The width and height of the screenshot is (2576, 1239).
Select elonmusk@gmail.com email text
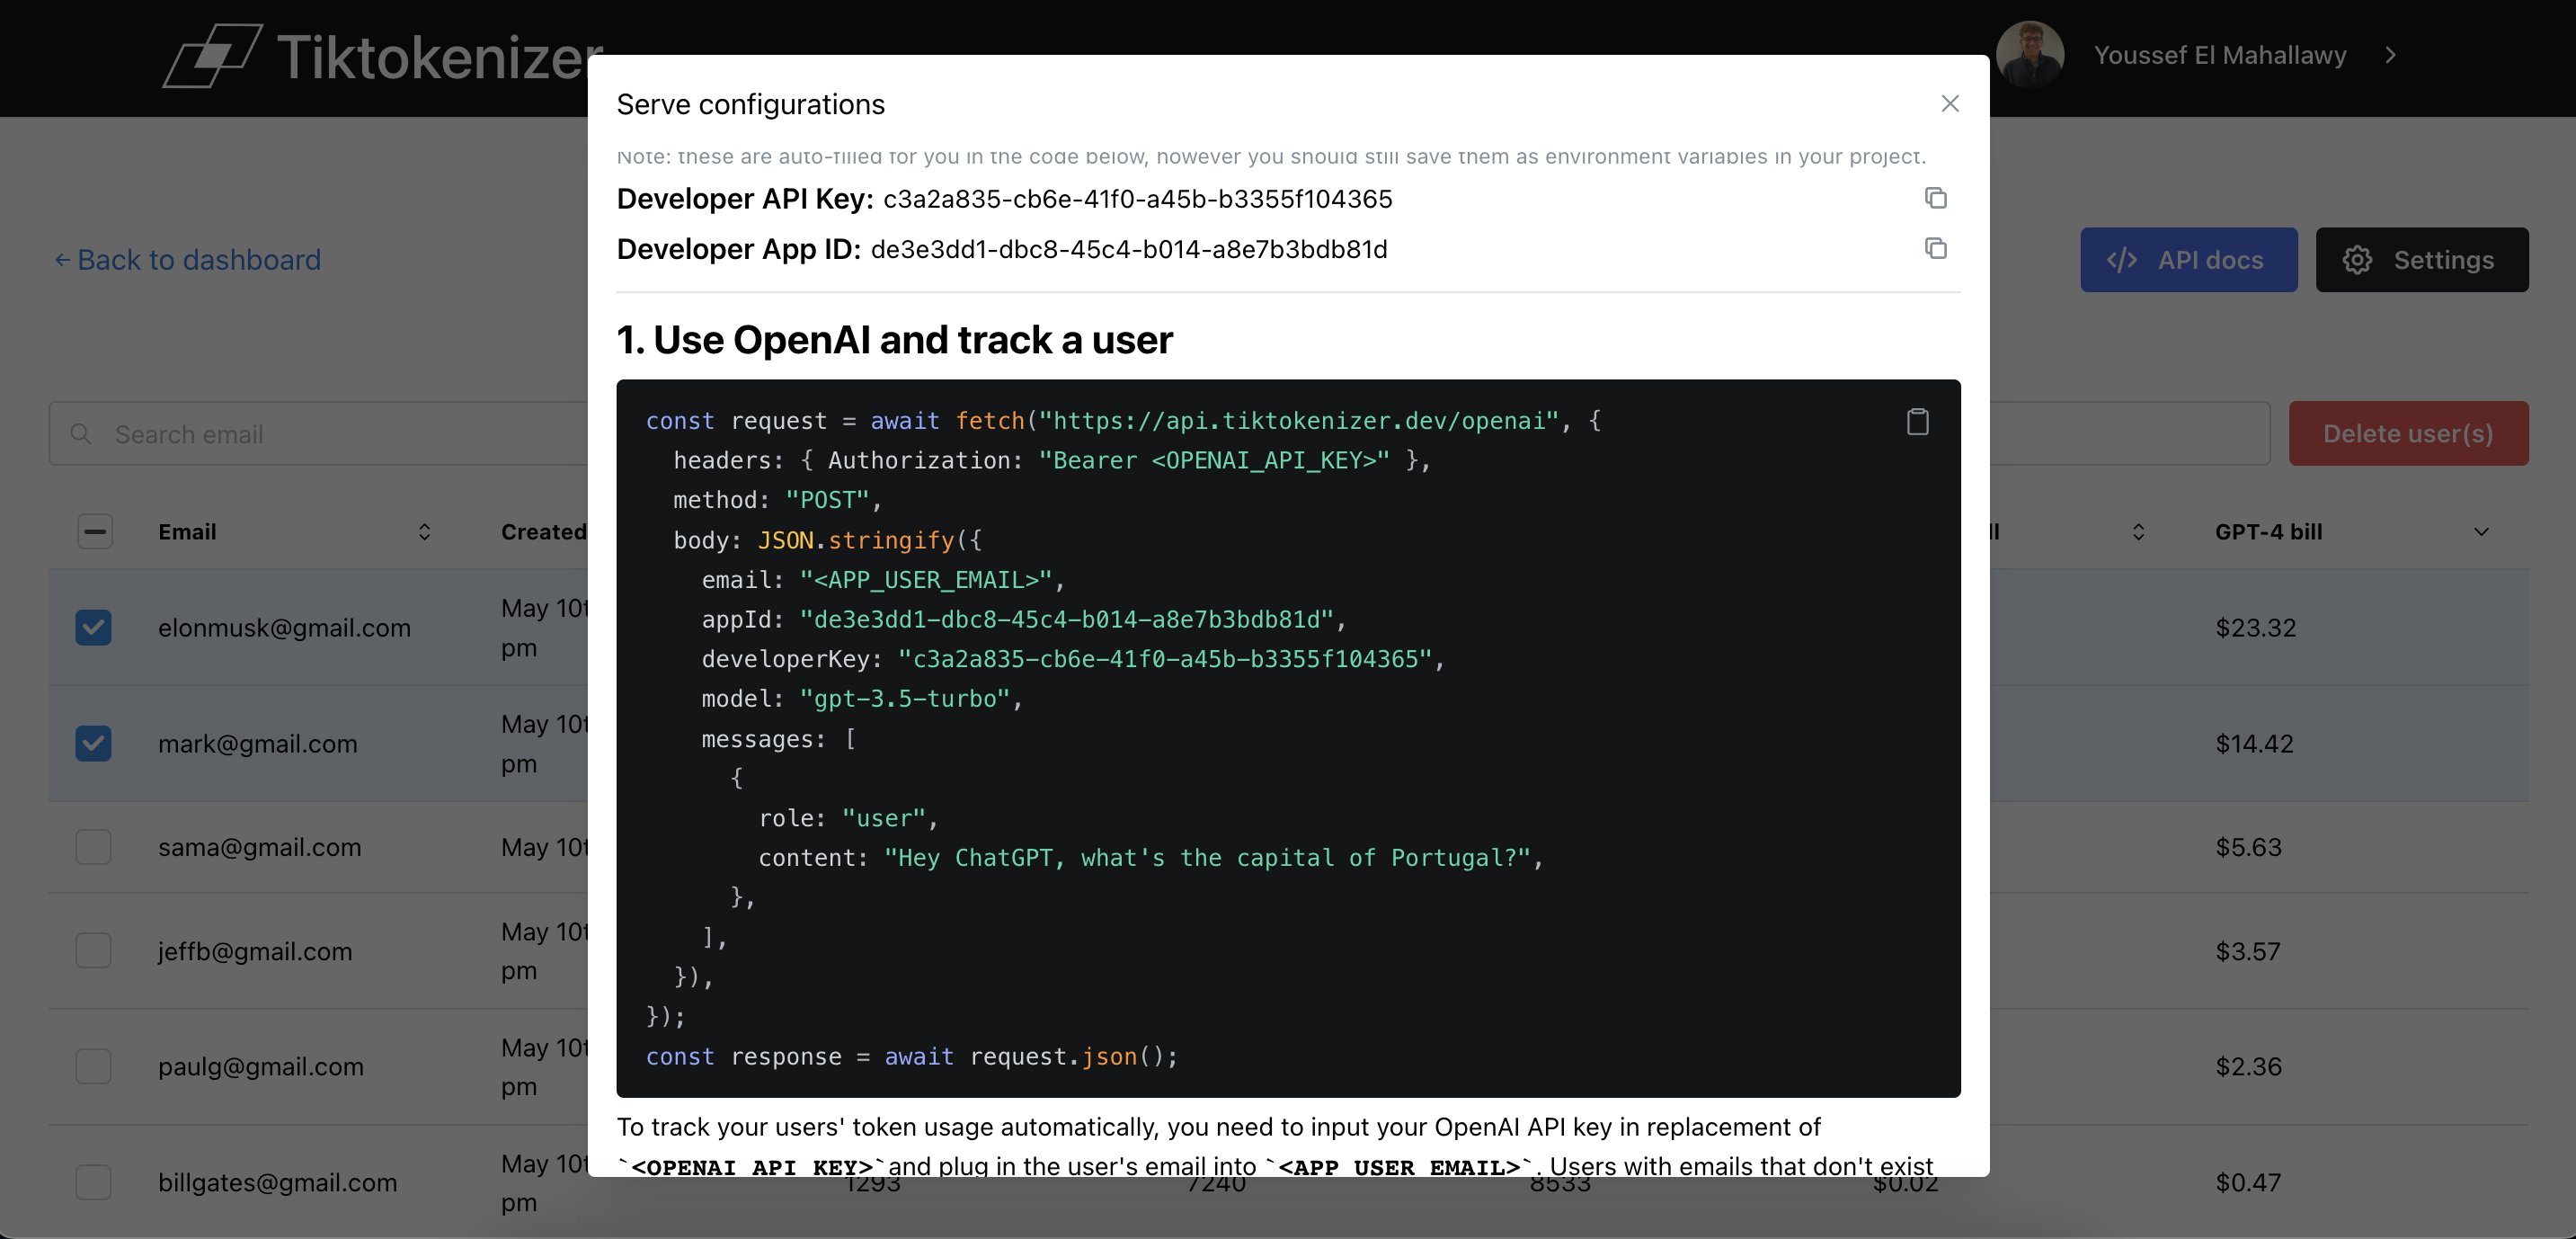pyautogui.click(x=284, y=628)
